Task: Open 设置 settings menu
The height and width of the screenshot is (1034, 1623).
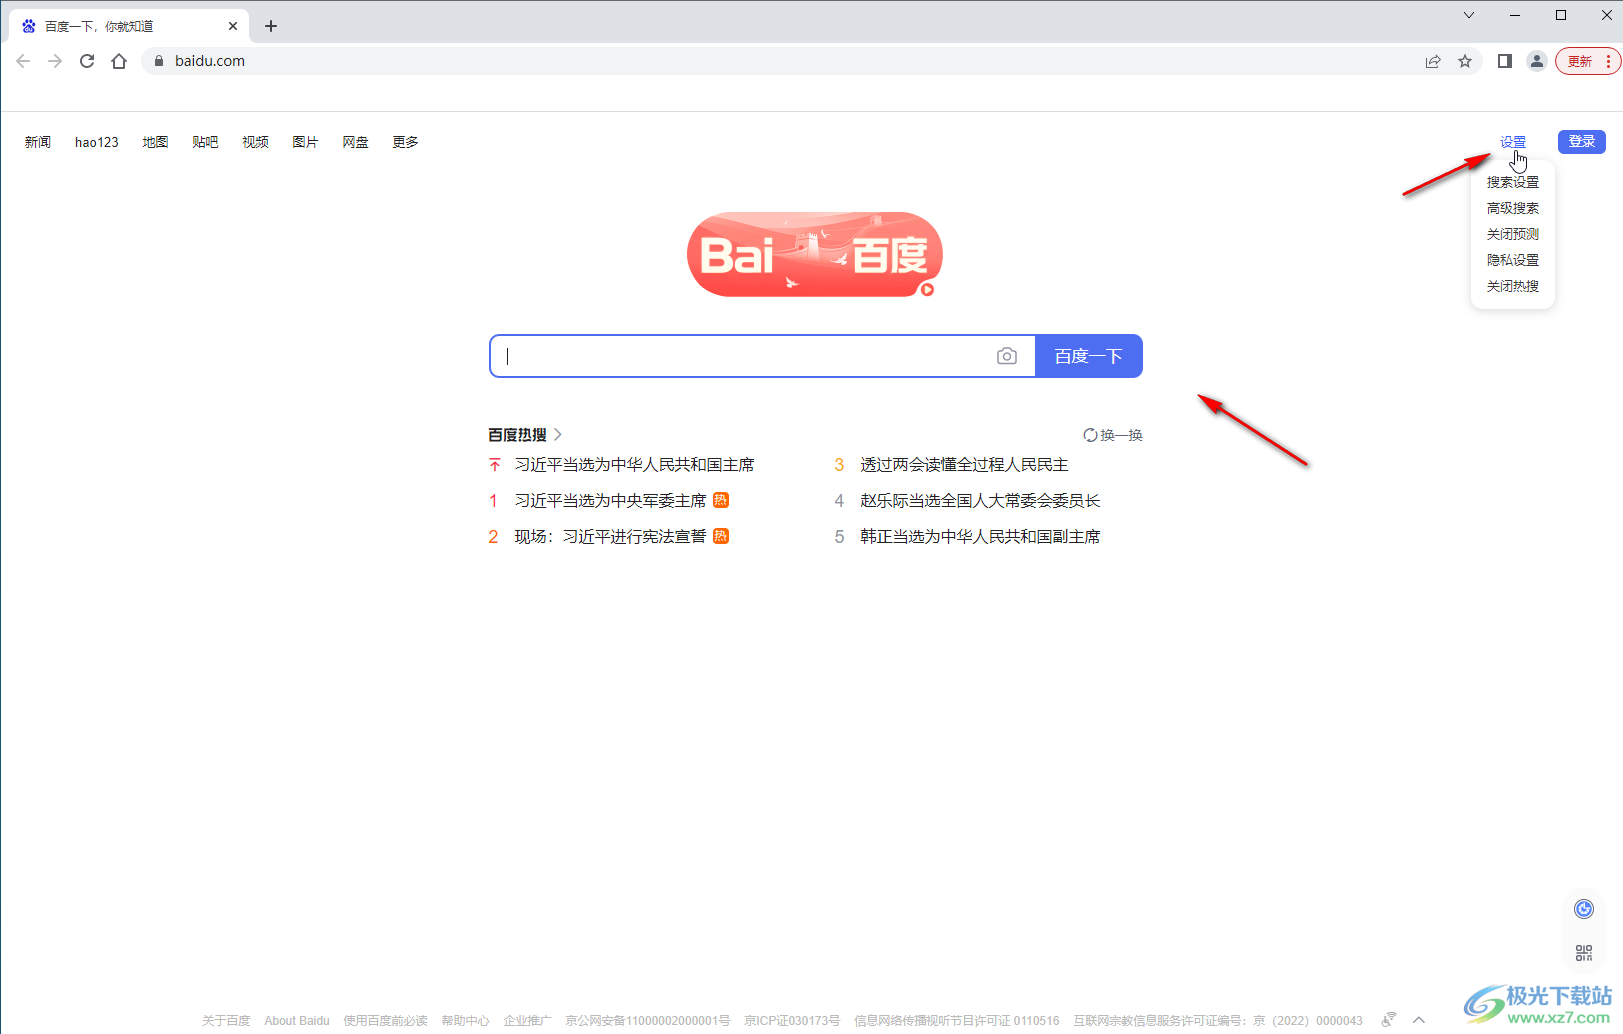Action: 1513,142
